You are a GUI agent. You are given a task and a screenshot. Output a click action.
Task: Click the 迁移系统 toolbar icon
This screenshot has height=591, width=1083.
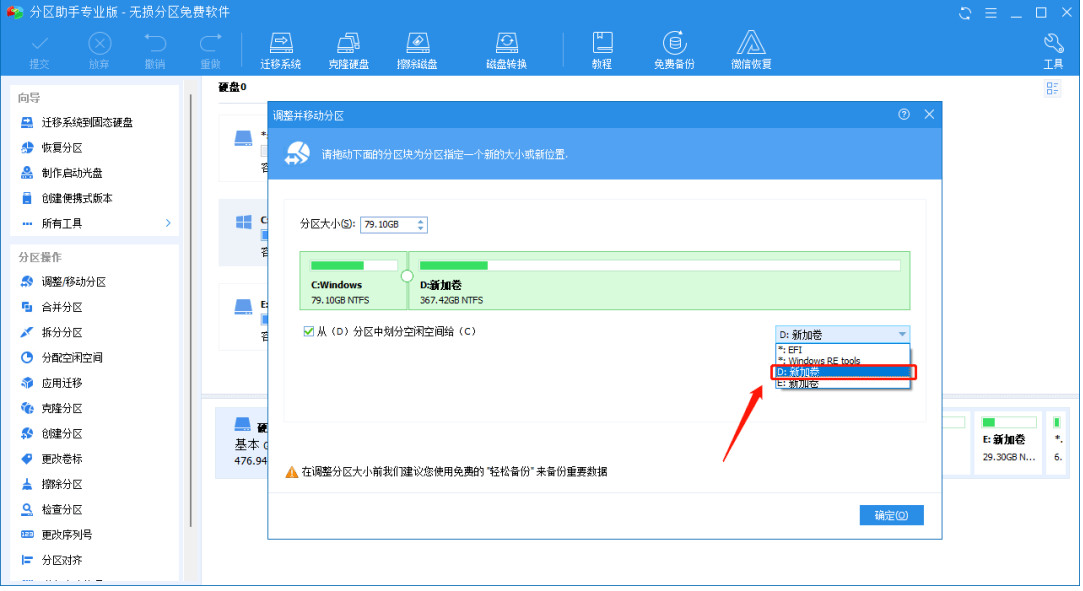pyautogui.click(x=281, y=50)
